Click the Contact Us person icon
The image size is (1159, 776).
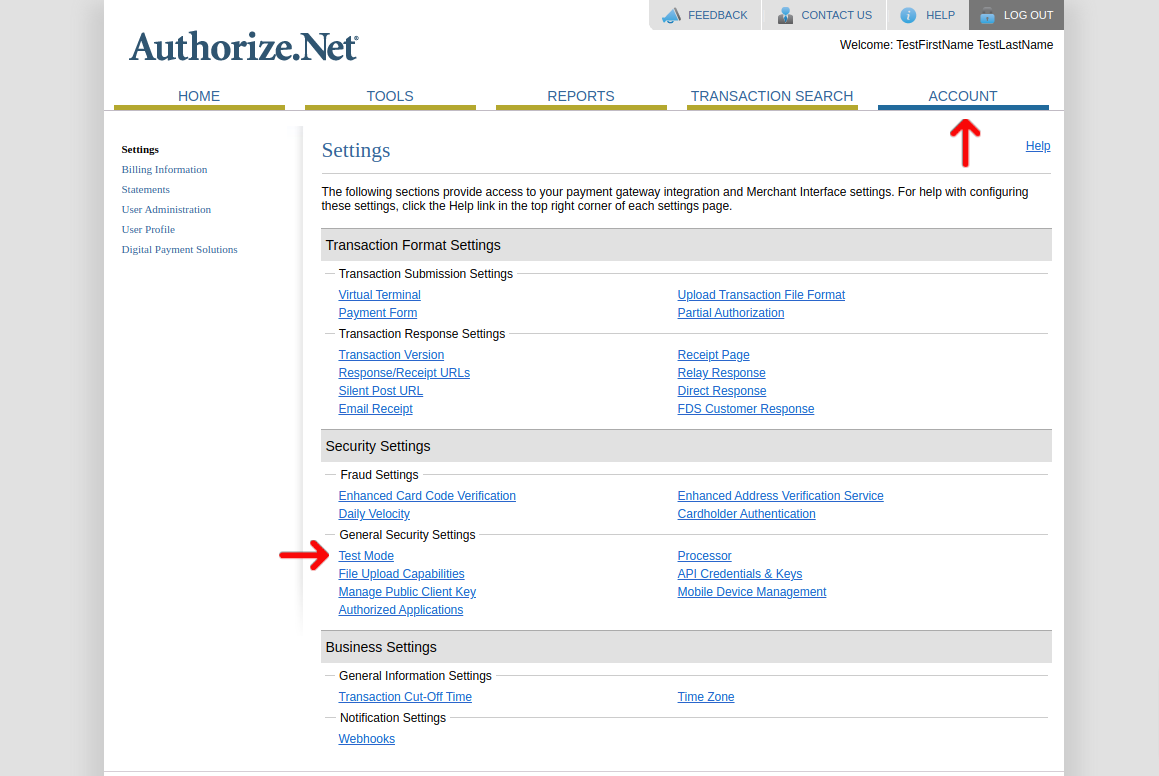click(x=785, y=15)
